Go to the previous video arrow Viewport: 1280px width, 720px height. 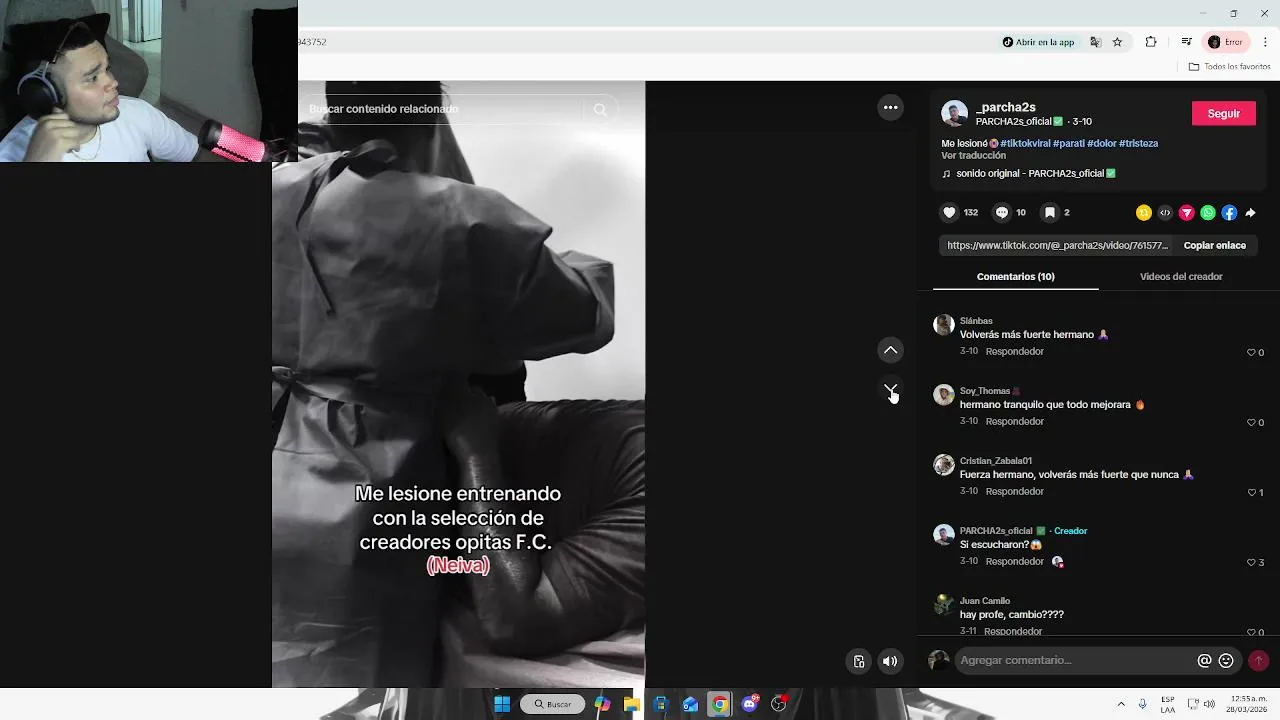890,350
